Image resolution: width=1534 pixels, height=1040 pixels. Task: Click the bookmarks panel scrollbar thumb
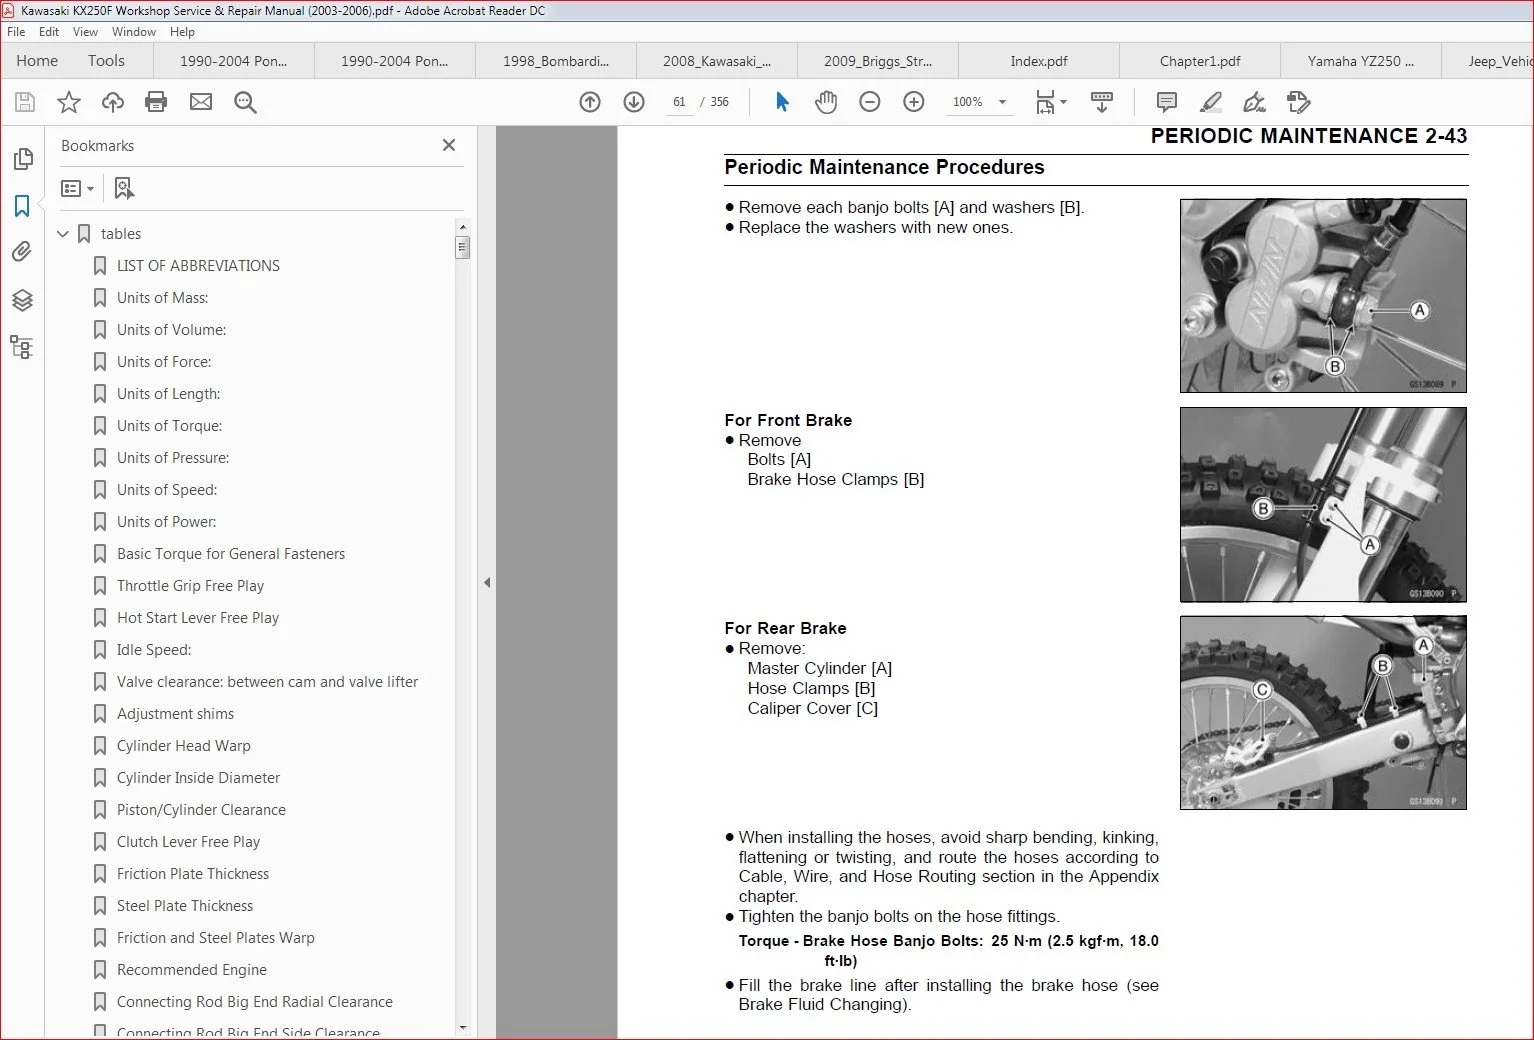point(462,247)
